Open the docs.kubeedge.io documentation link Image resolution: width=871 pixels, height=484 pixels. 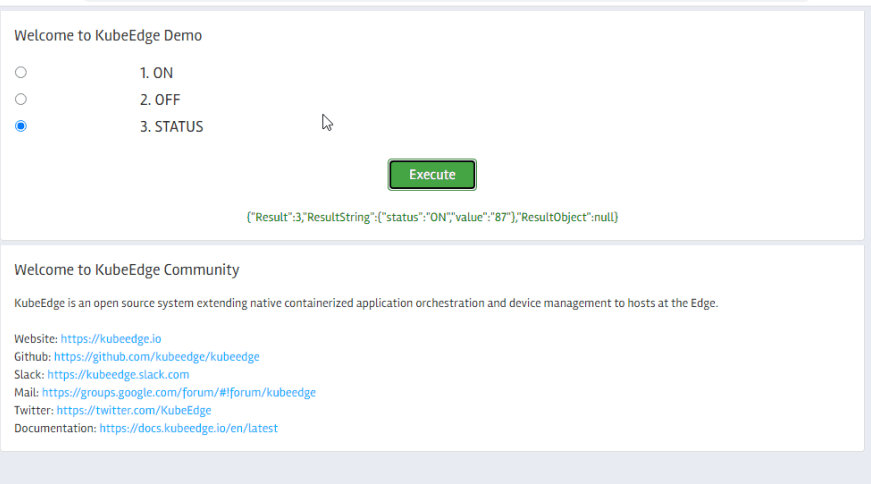188,429
